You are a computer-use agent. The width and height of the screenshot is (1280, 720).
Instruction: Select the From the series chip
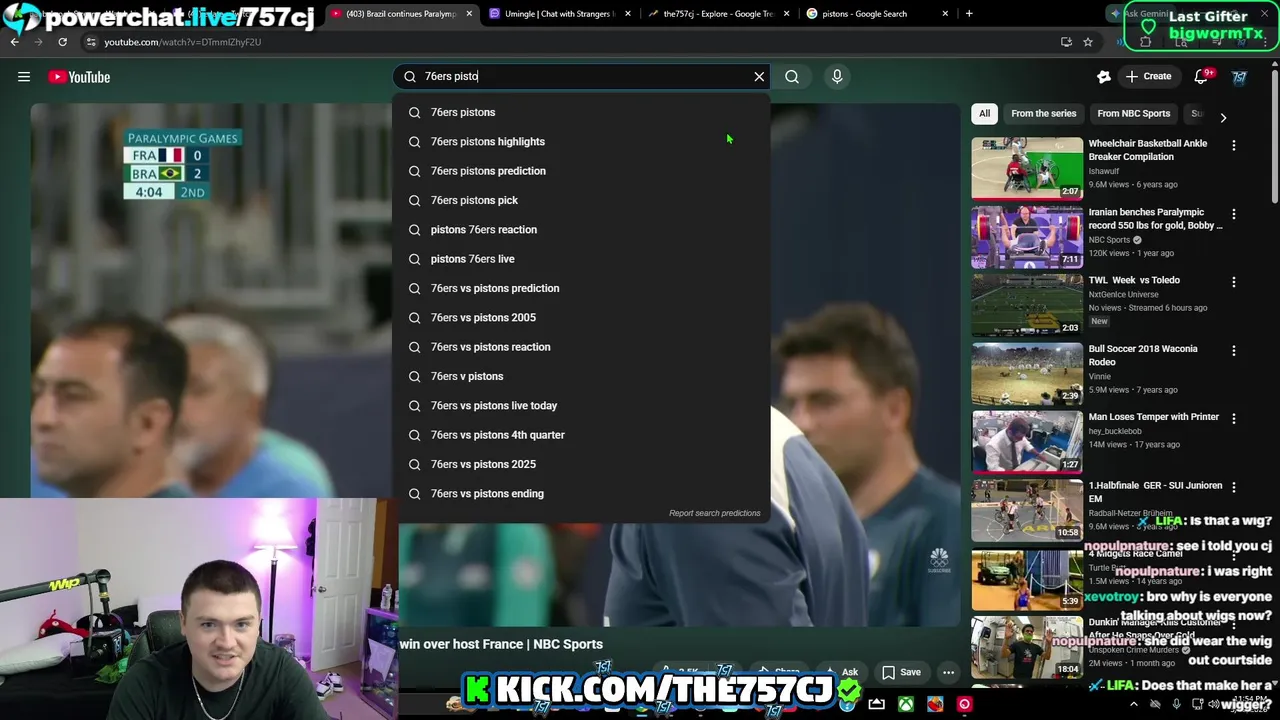pyautogui.click(x=1043, y=113)
